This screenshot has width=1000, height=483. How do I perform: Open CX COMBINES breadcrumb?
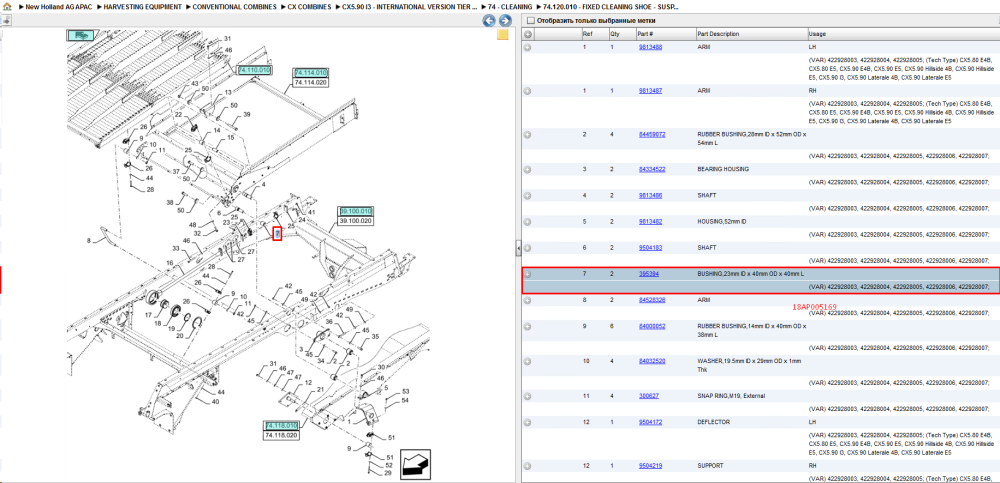point(309,6)
